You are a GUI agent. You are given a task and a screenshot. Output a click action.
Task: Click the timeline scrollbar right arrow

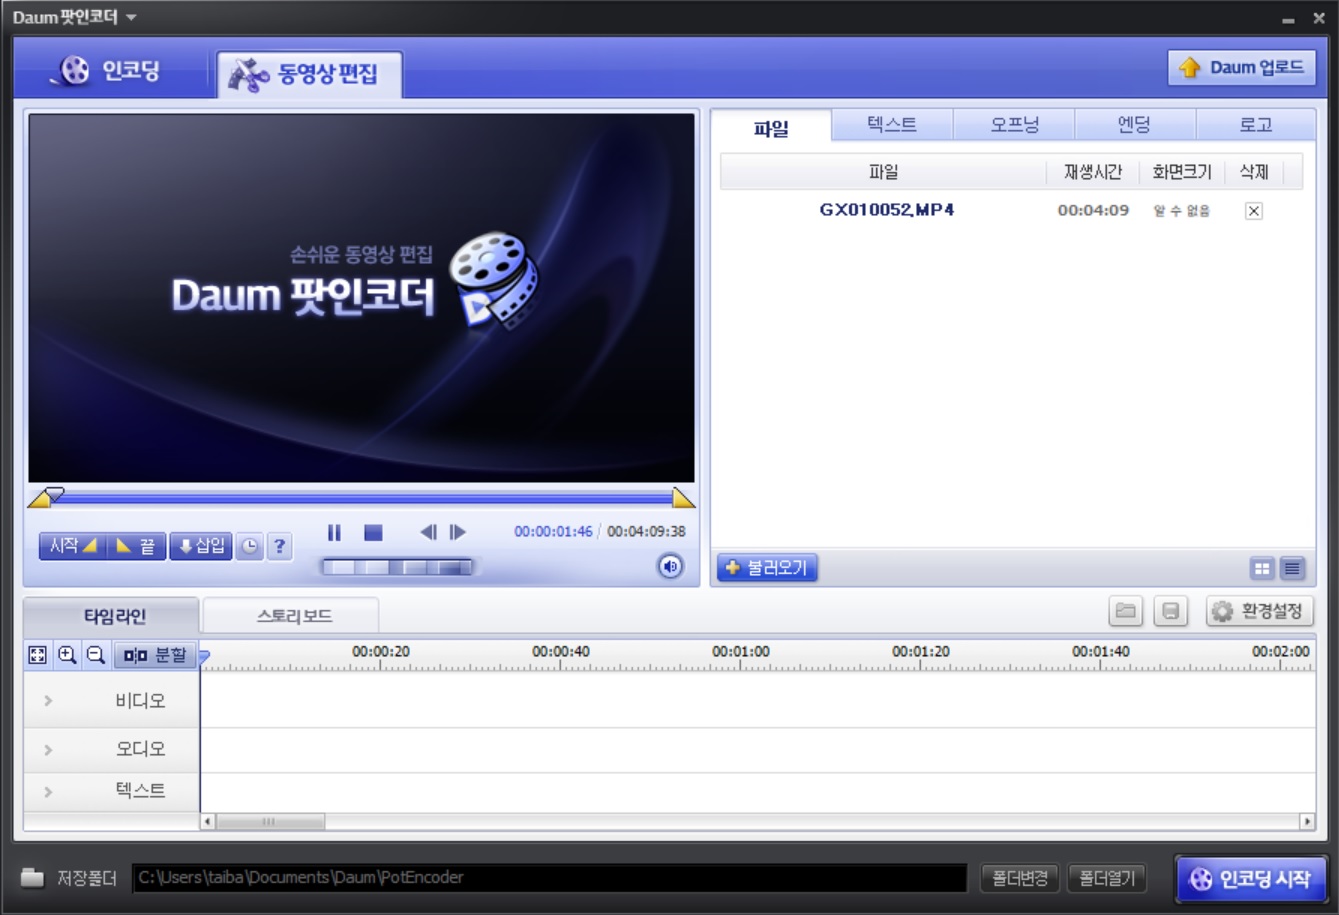click(1307, 822)
